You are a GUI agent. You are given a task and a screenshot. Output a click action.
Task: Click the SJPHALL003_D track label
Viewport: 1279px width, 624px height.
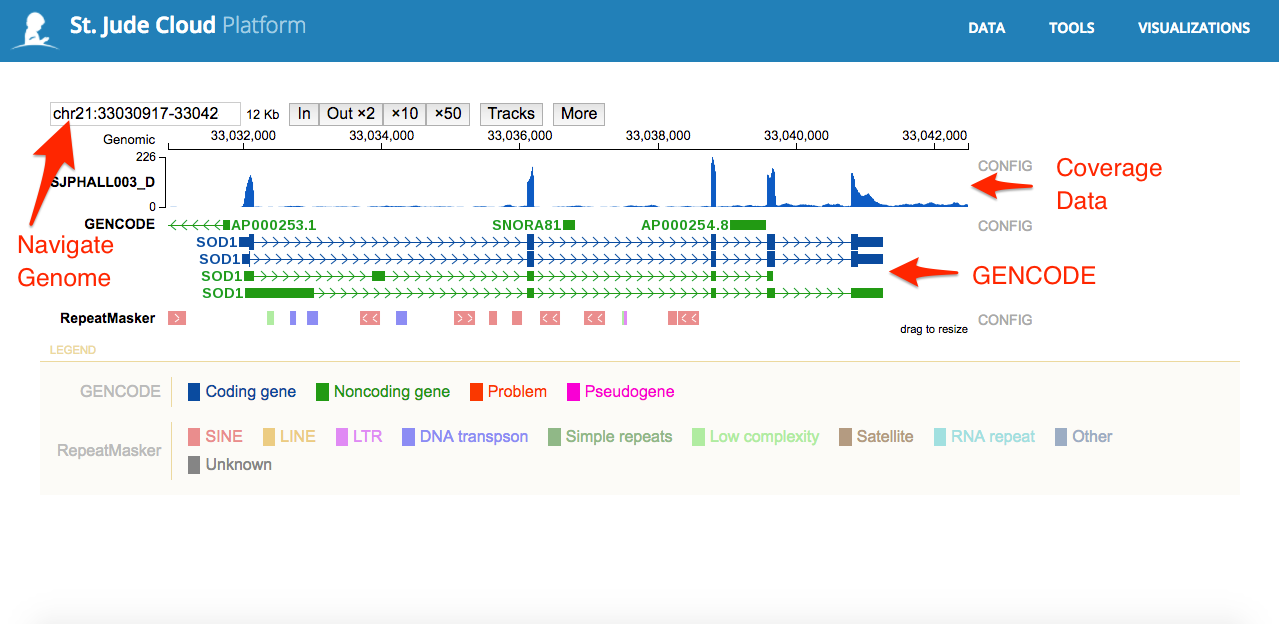(x=104, y=182)
